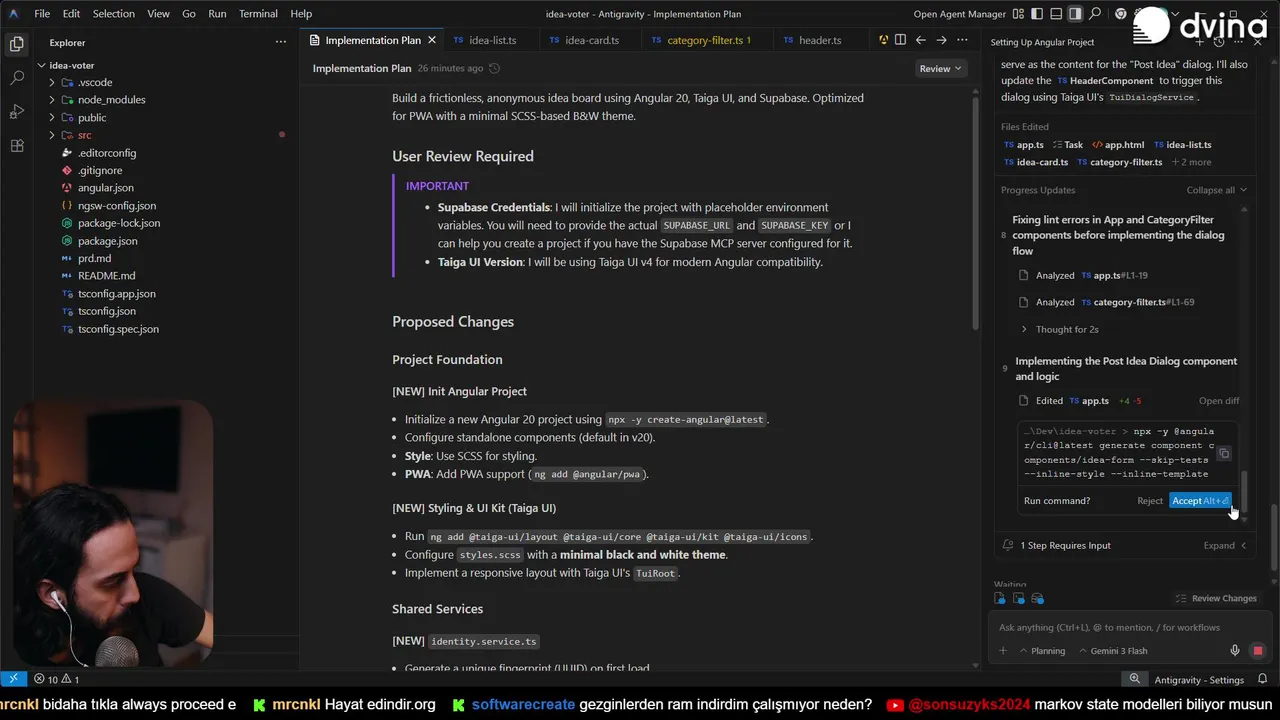Toggle bottom panel visibility icon

pyautogui.click(x=1055, y=14)
